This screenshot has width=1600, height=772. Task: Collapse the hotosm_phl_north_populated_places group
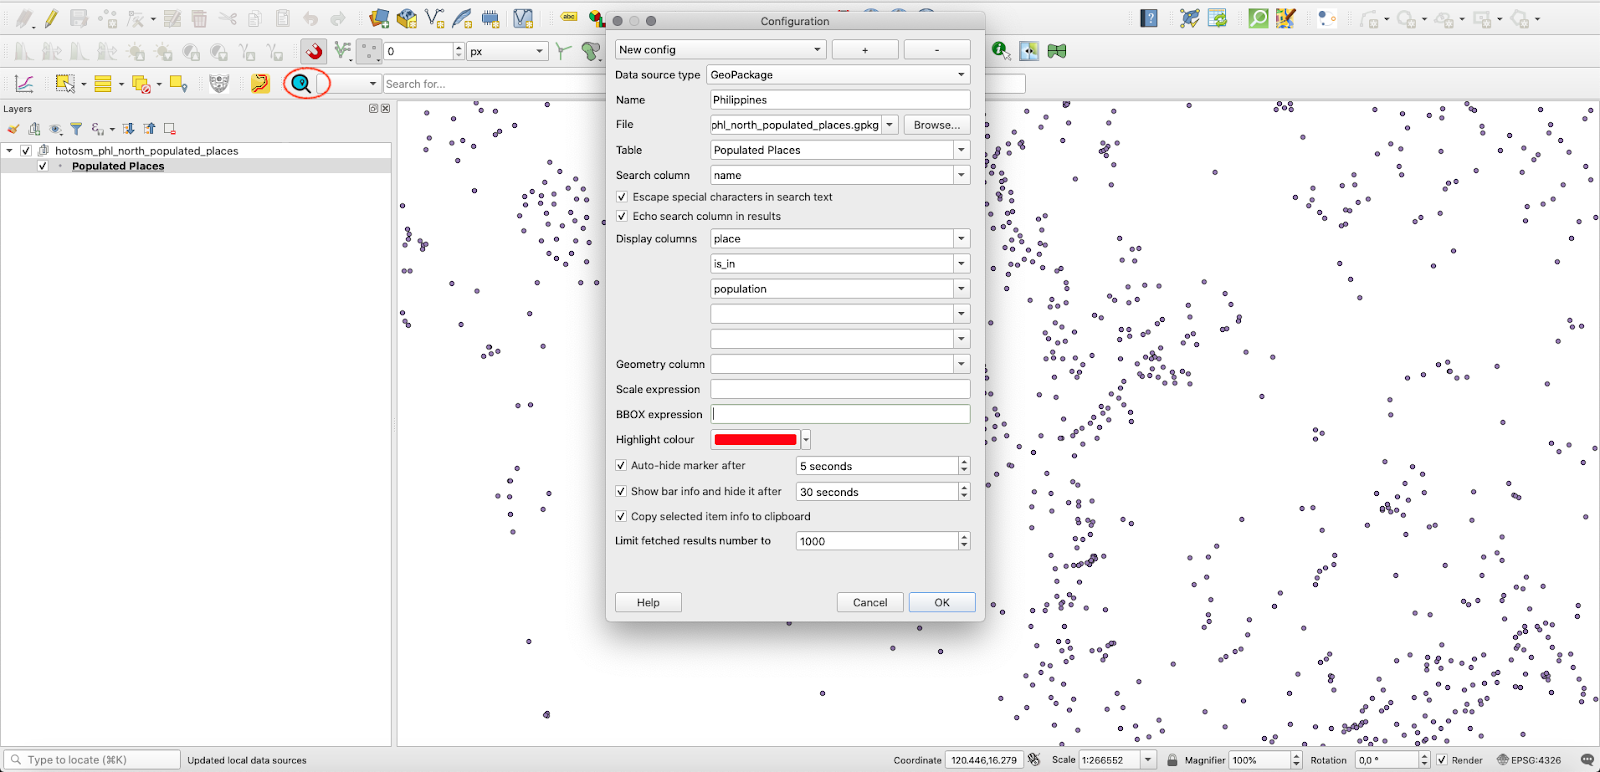coord(10,151)
